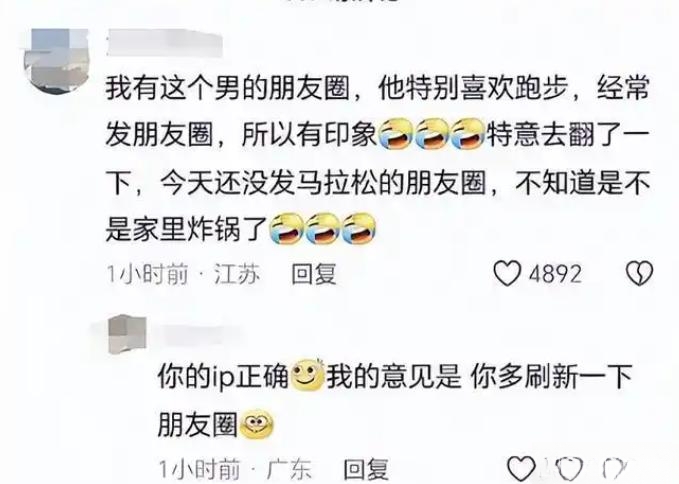Viewport: 679px width, 484px height.
Task: Select the comment text starting 我有这个男的朋友圈
Action: (378, 158)
